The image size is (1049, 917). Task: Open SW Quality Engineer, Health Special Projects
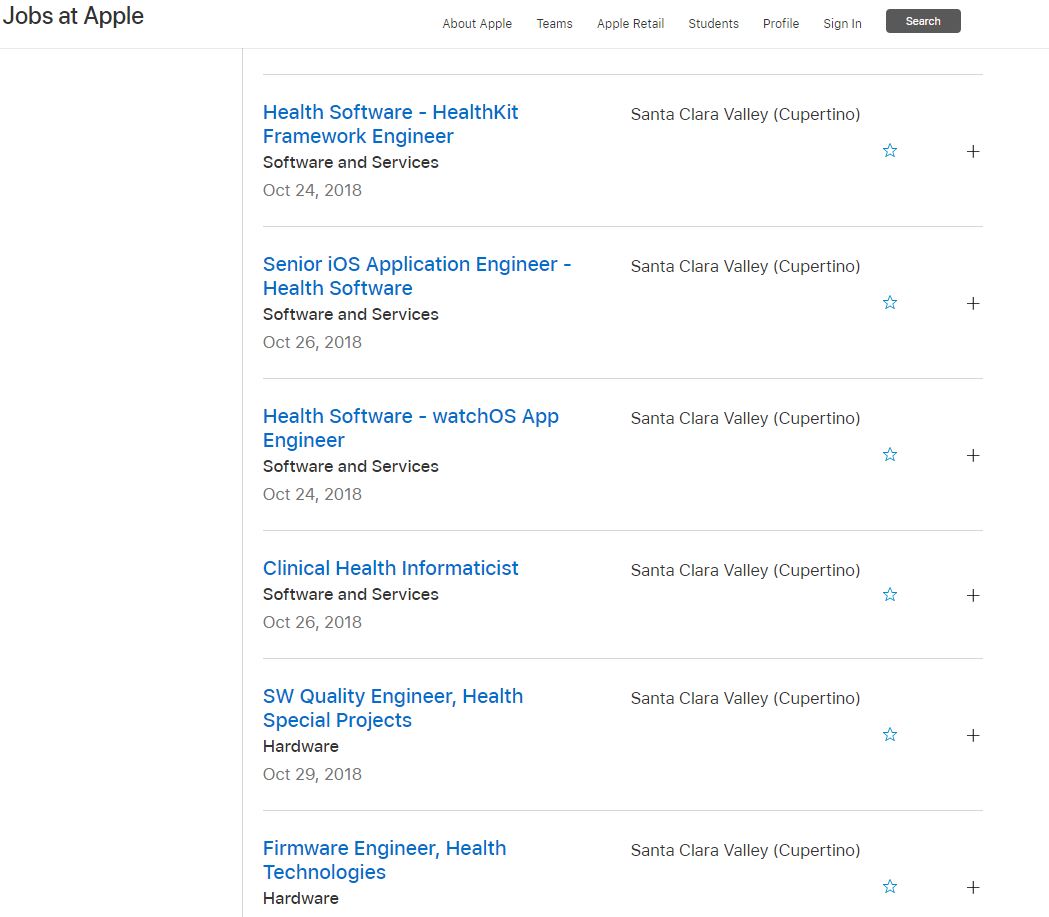(x=393, y=708)
